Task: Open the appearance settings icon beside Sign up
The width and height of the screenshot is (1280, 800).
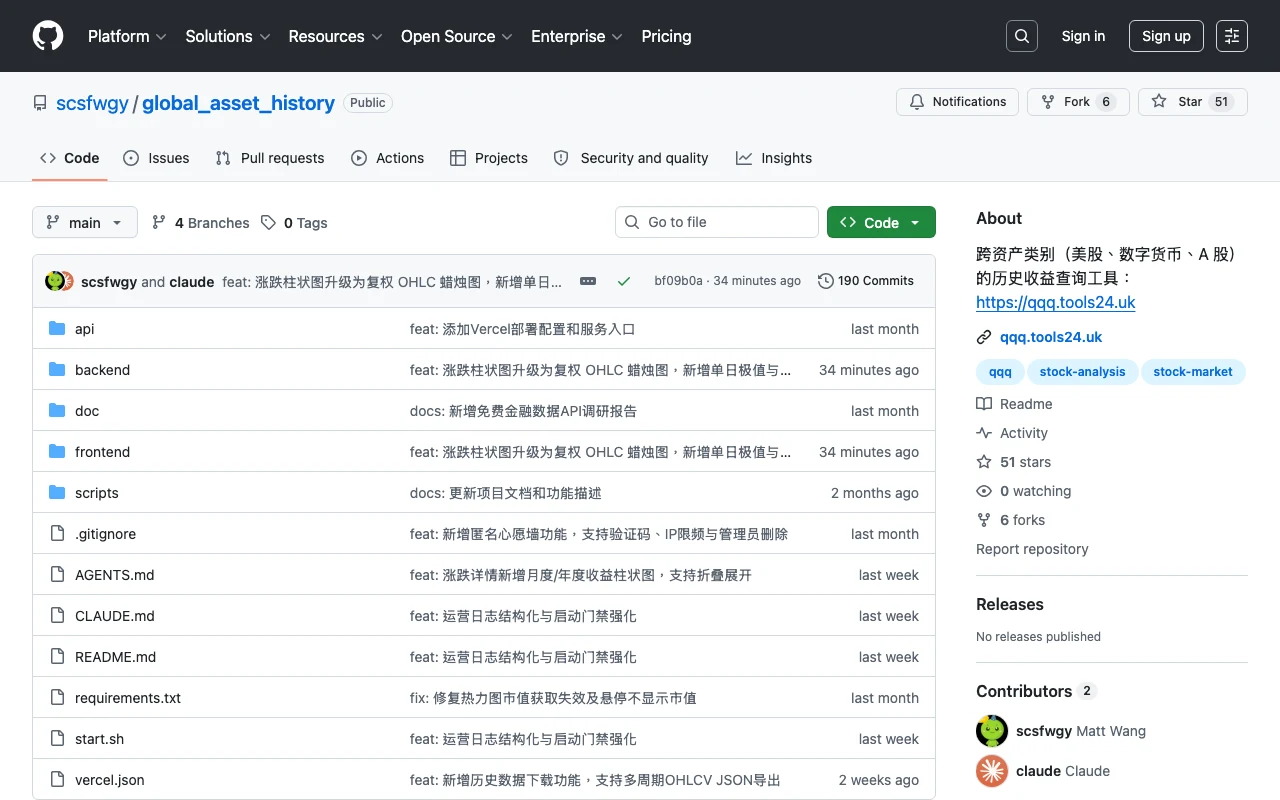Action: click(1232, 36)
